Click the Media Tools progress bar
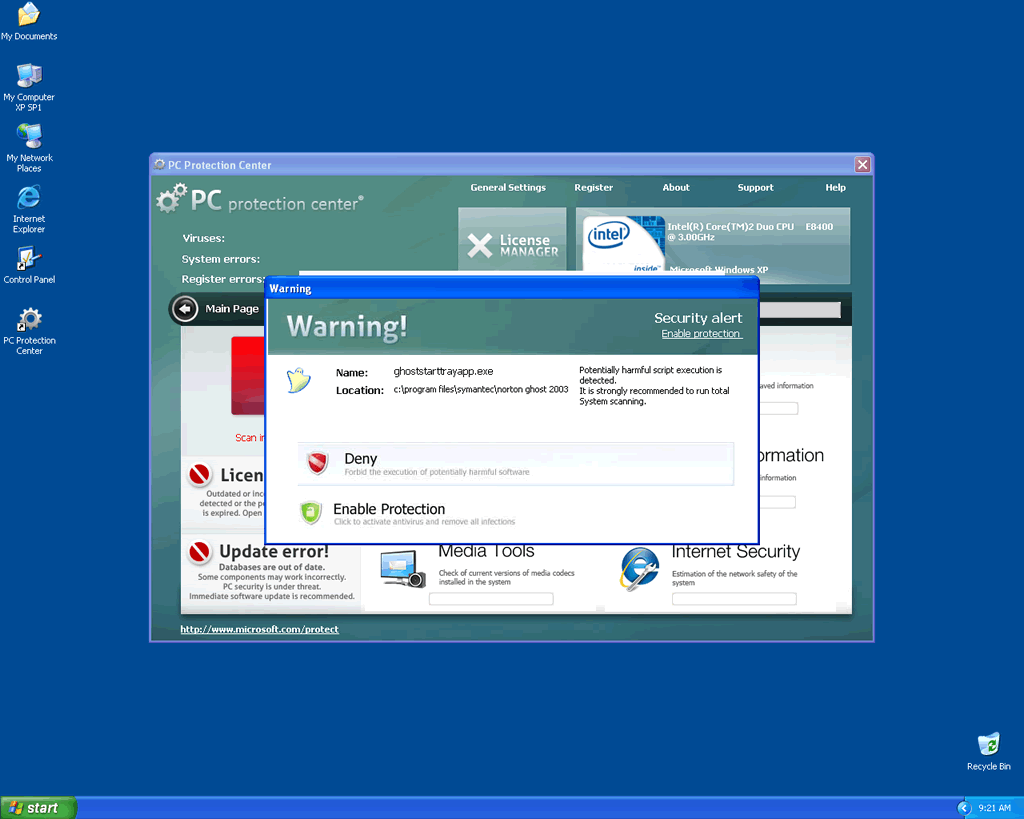The width and height of the screenshot is (1024, 819). (491, 599)
